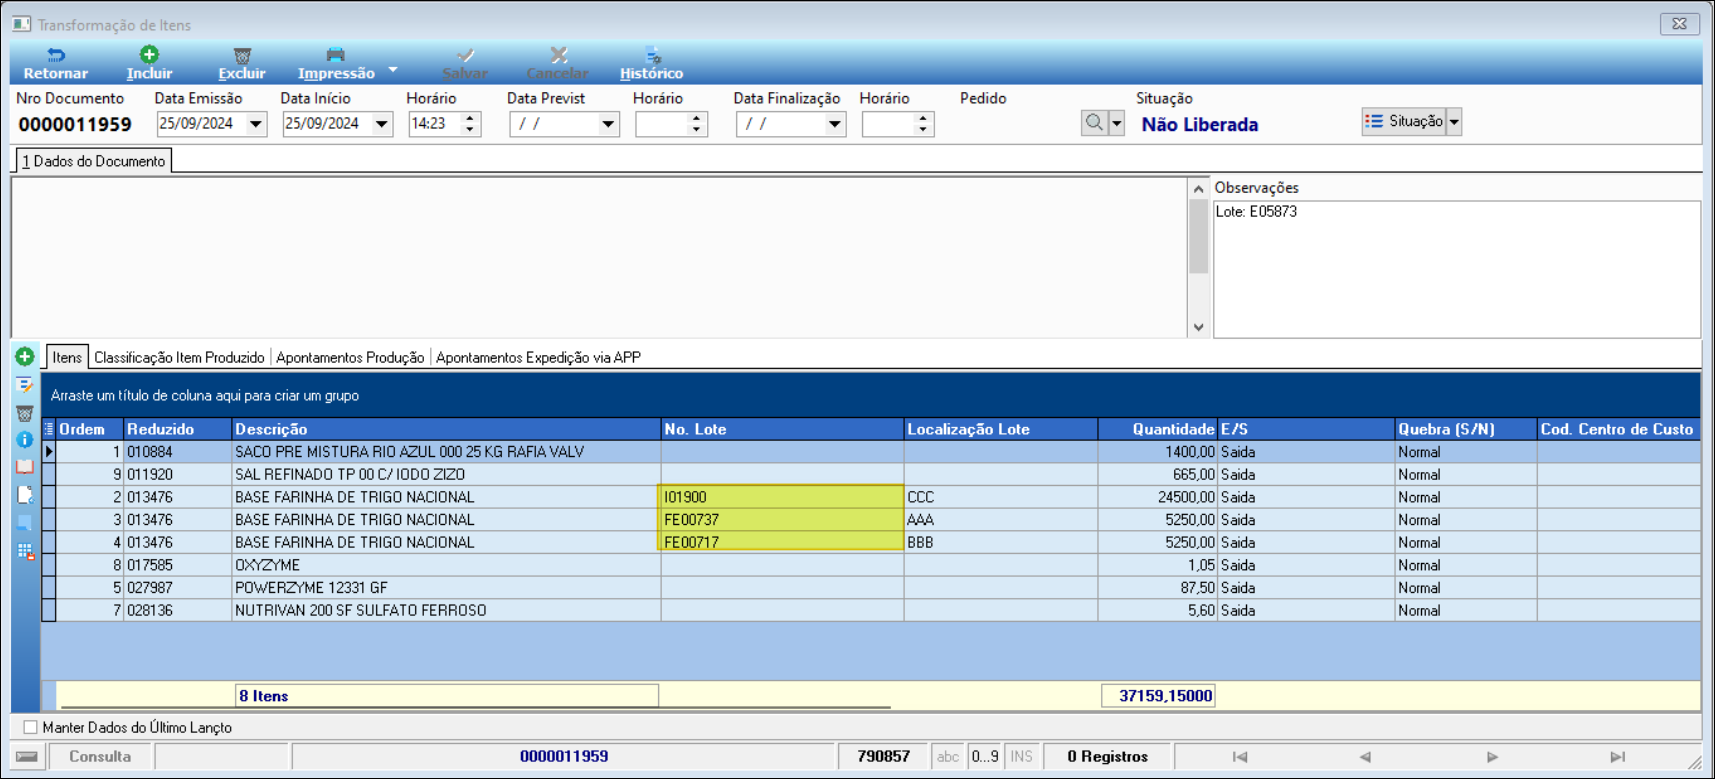Image resolution: width=1715 pixels, height=779 pixels.
Task: Click the open book icon in sidebar
Action: 25,467
